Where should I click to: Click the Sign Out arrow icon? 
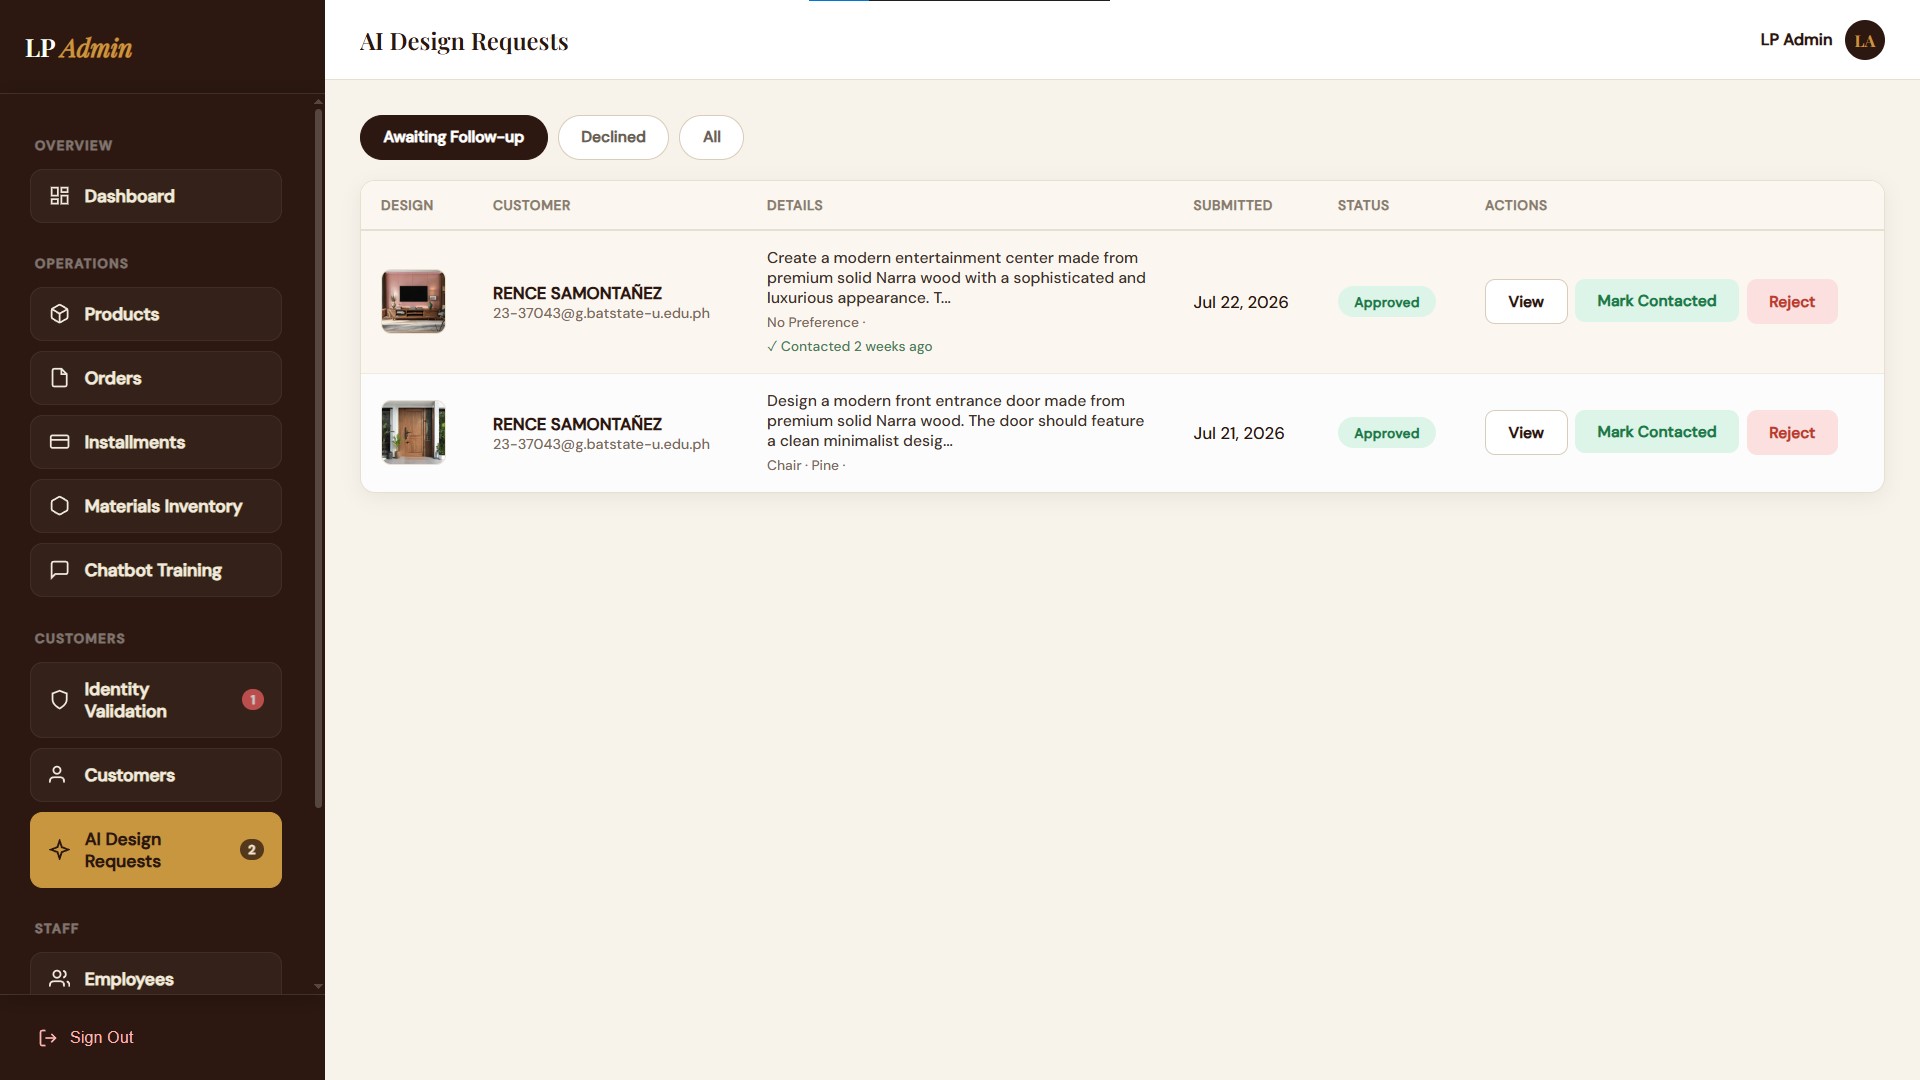[48, 1038]
